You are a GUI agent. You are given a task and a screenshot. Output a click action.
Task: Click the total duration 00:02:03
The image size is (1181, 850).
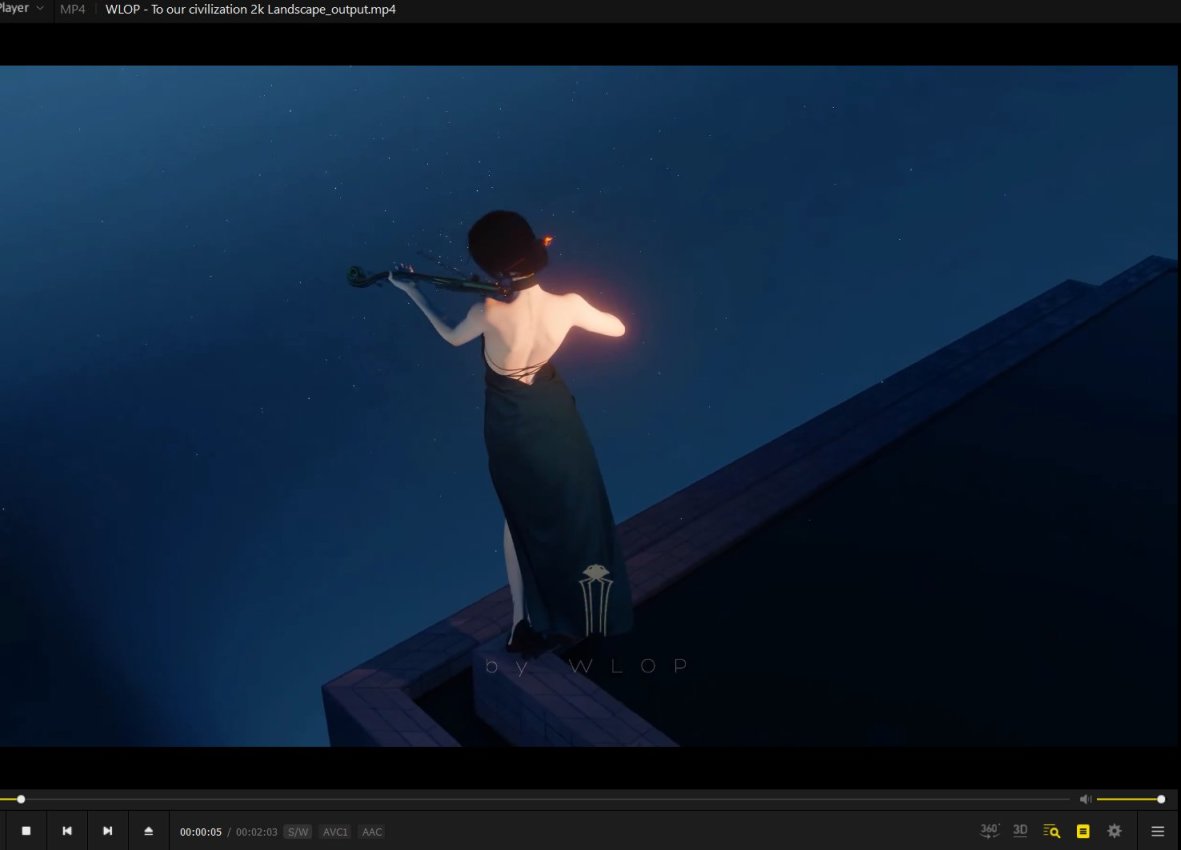tap(257, 832)
